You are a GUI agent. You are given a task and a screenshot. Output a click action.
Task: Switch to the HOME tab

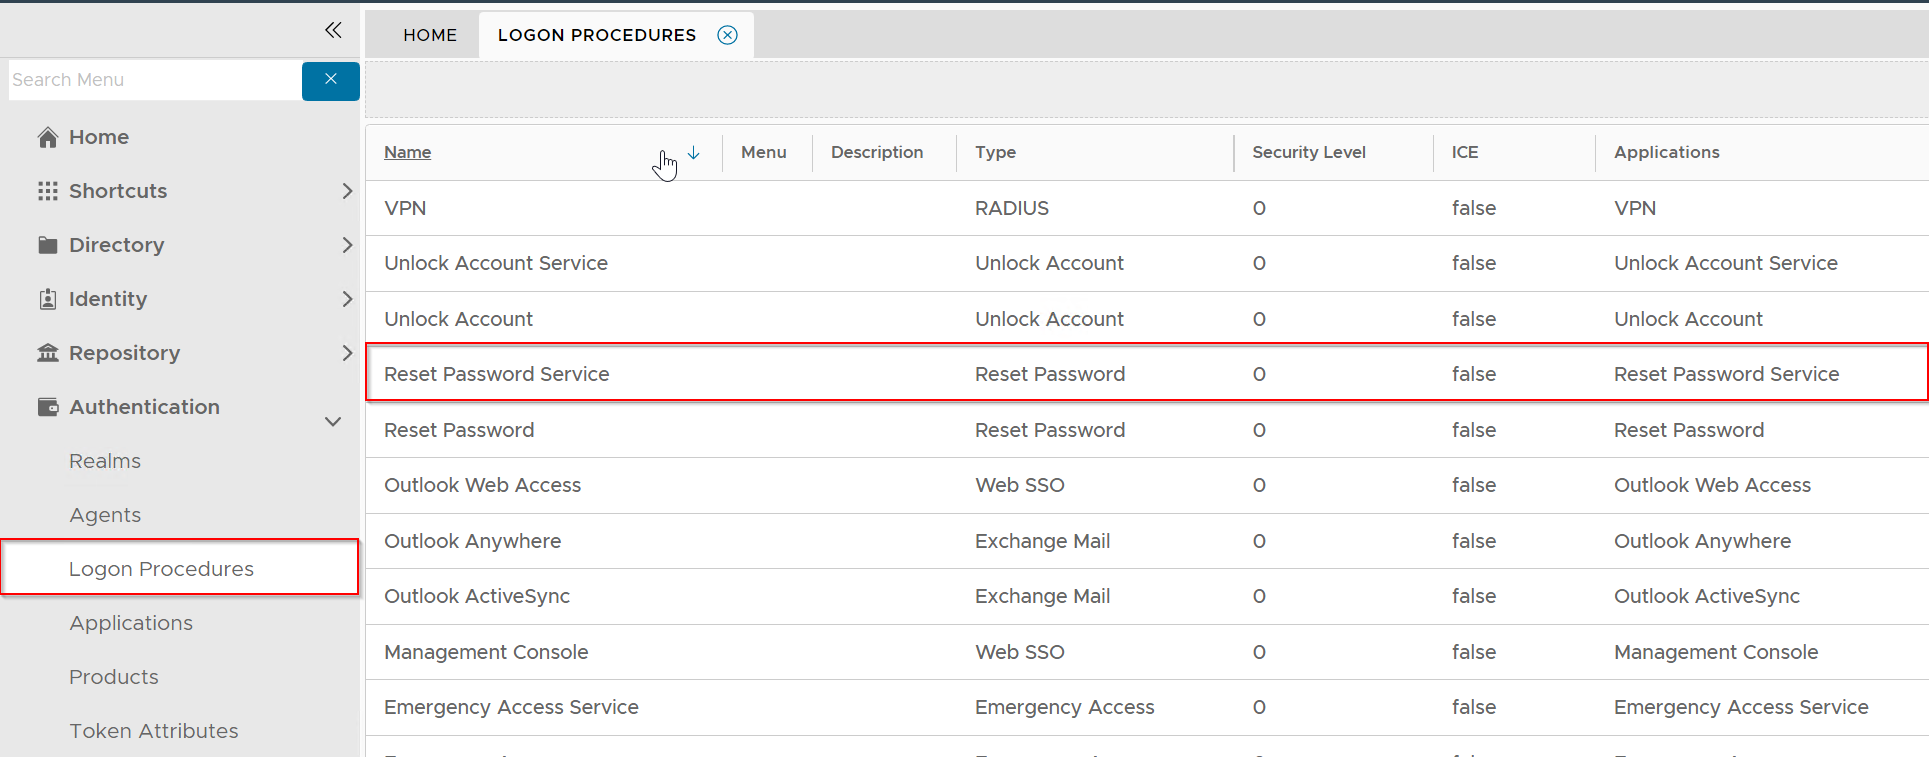click(430, 35)
